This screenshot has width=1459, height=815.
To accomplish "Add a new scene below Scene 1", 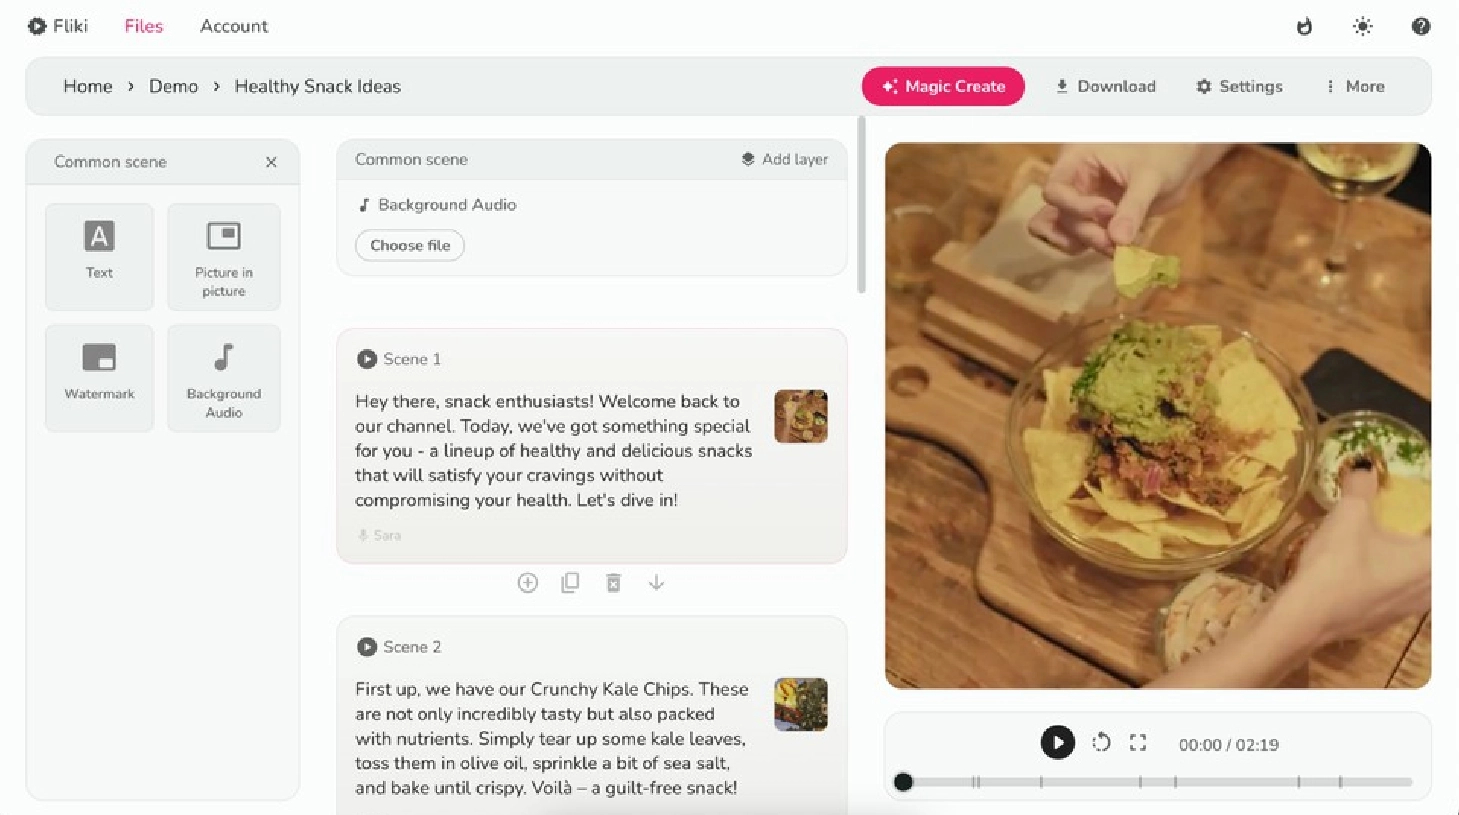I will click(528, 583).
